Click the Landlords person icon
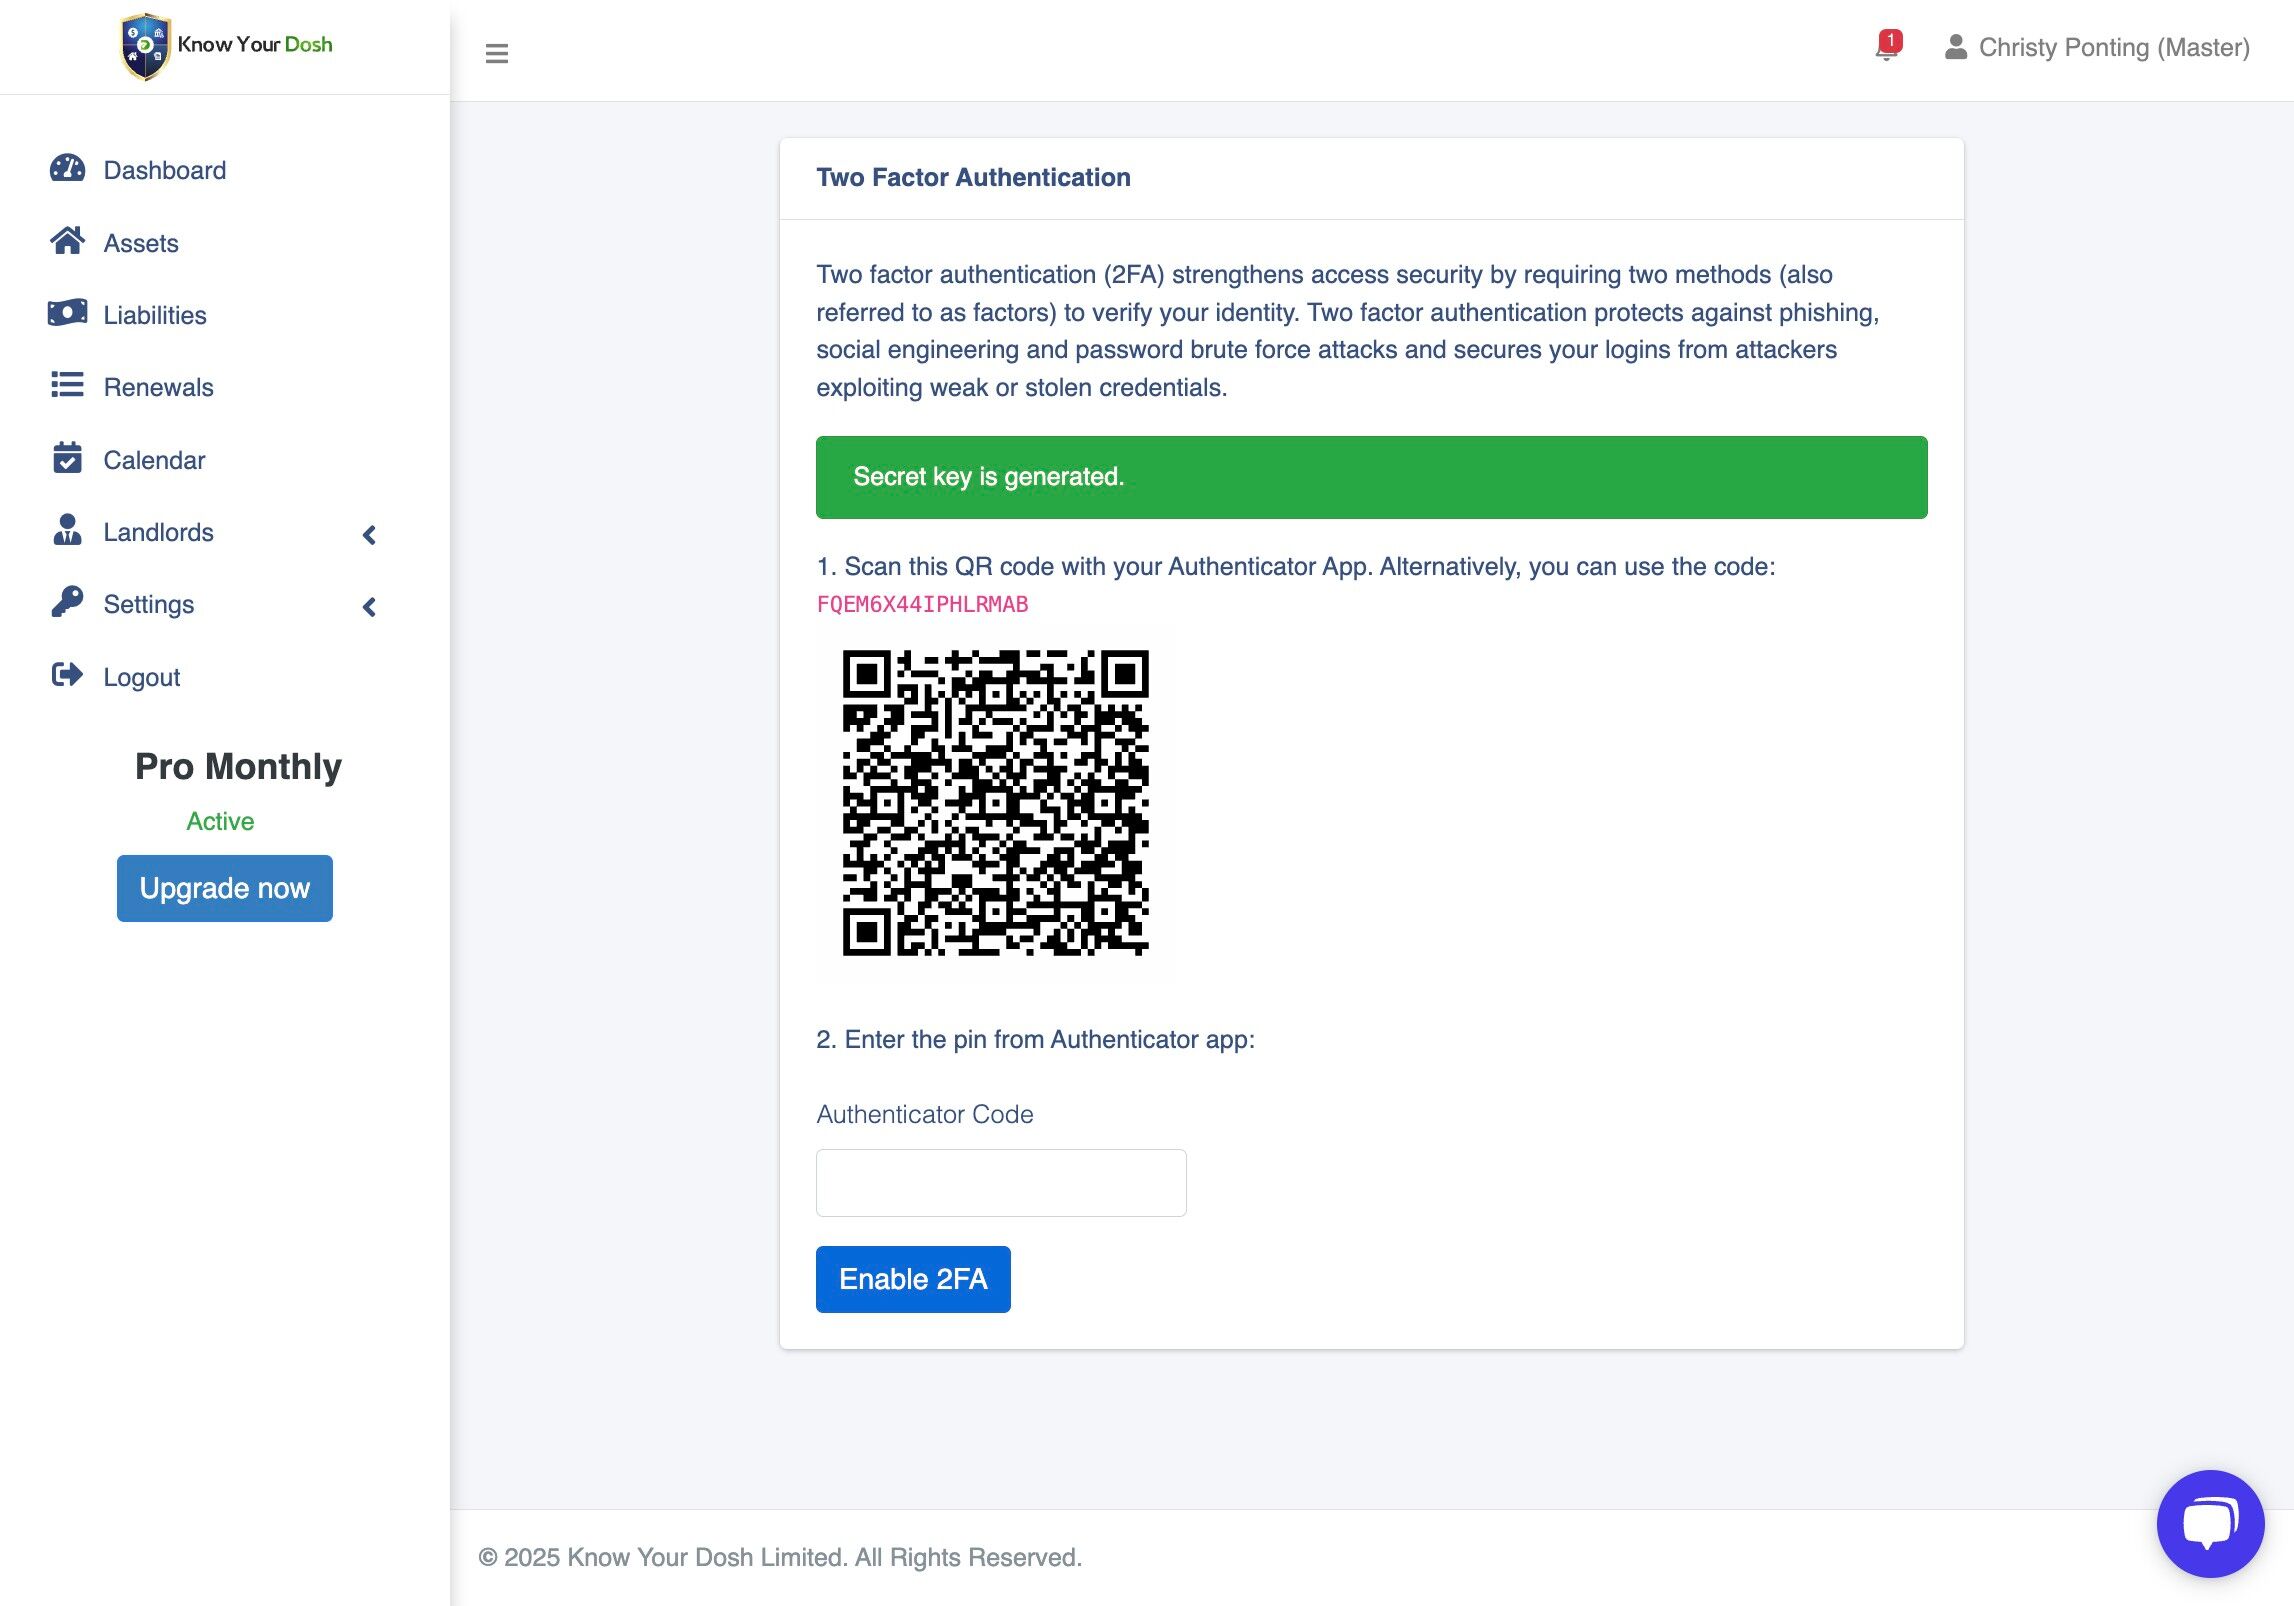The height and width of the screenshot is (1606, 2294). pos(67,531)
